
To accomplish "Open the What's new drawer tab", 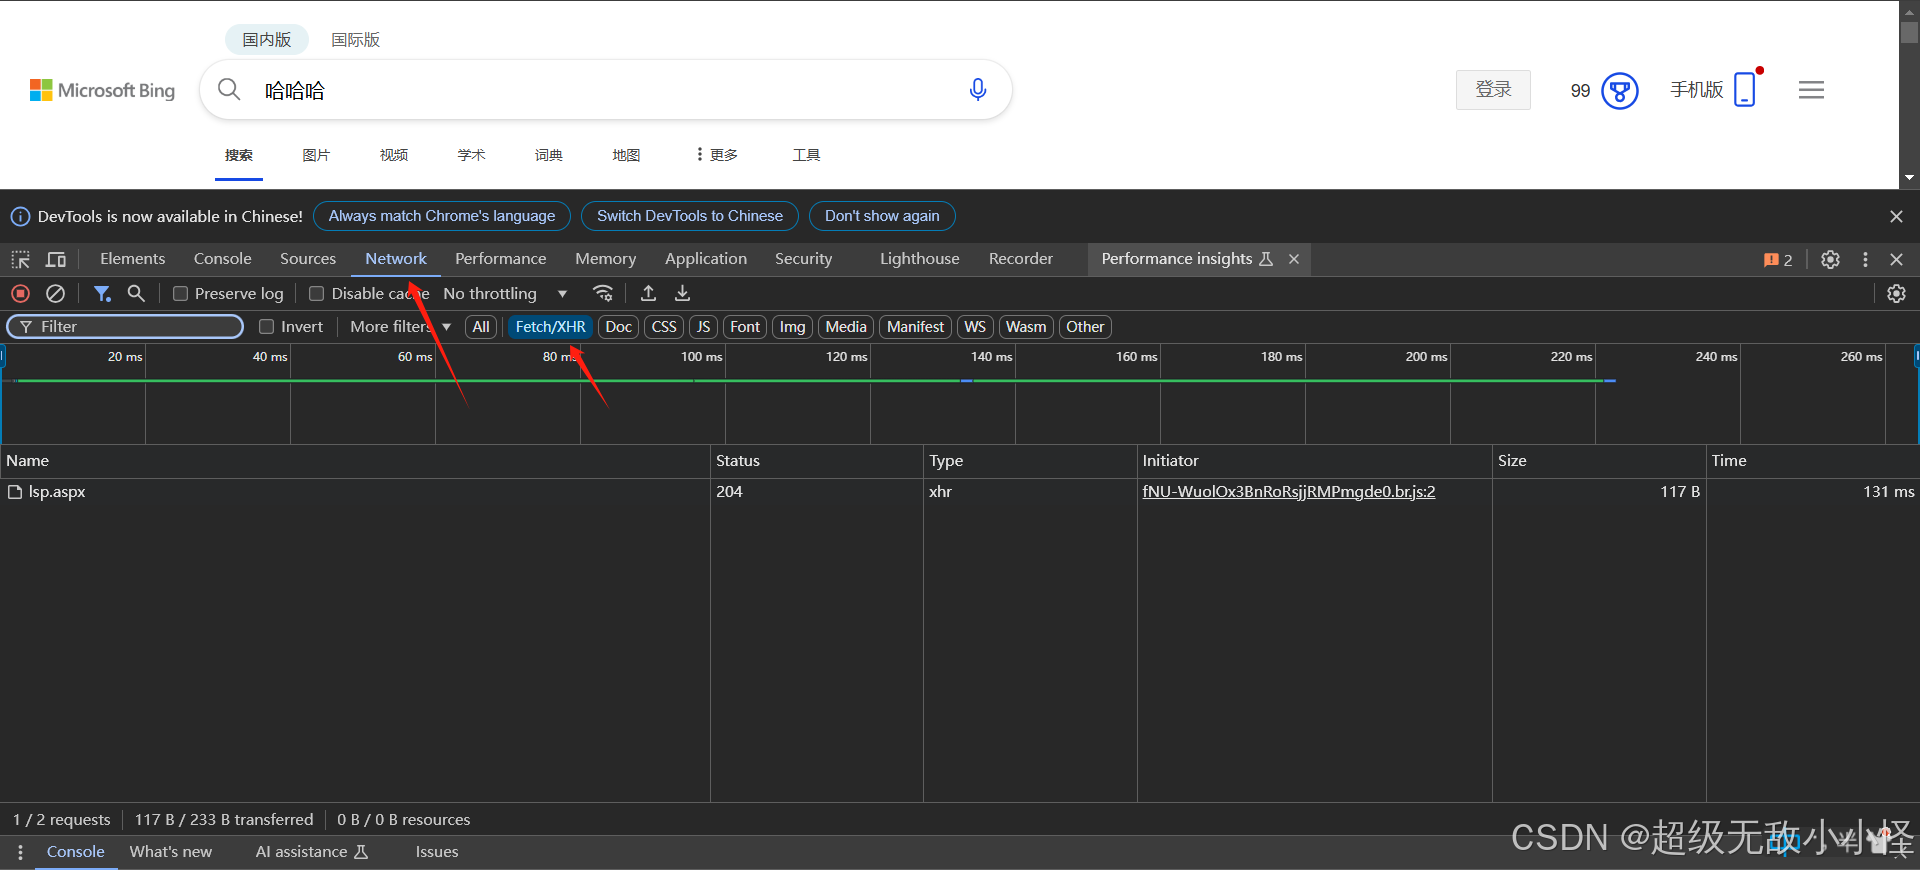I will [171, 852].
